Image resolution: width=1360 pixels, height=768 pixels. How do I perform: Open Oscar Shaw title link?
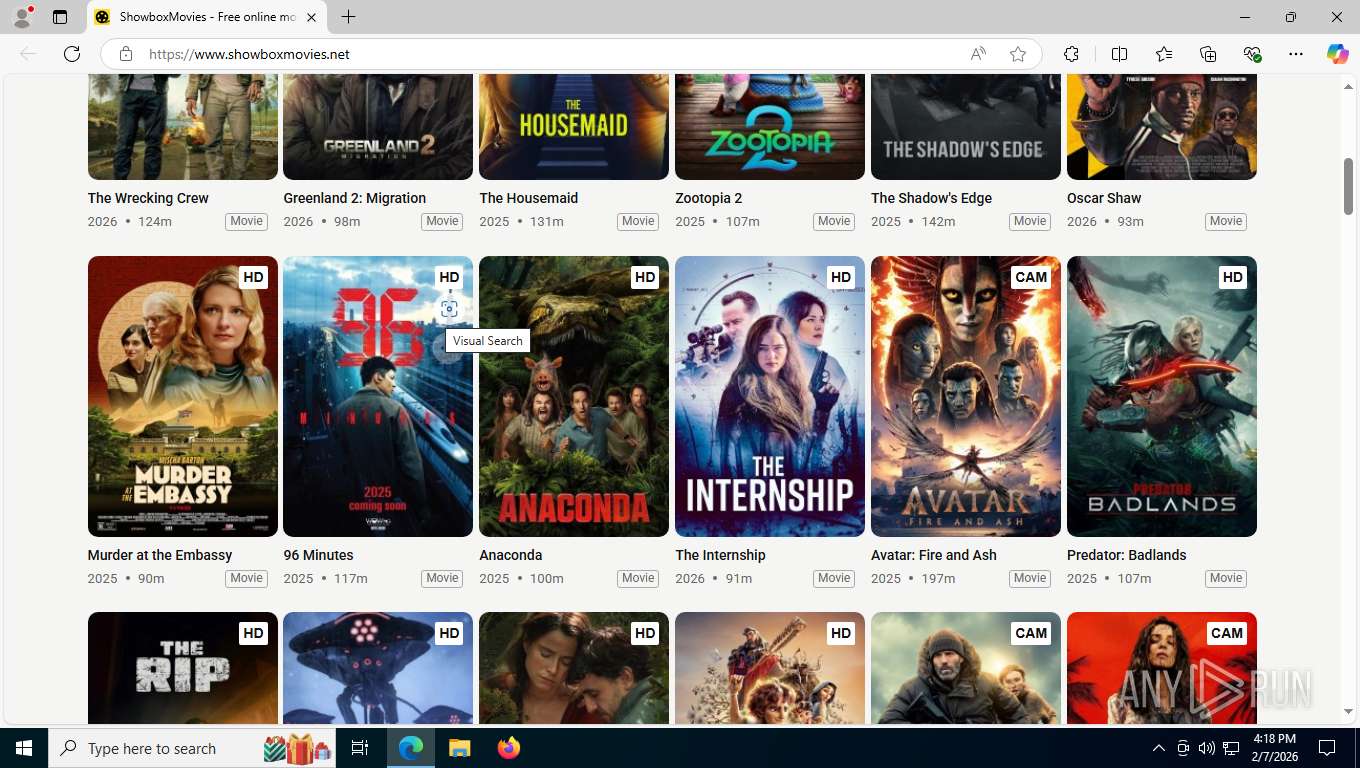point(1104,198)
